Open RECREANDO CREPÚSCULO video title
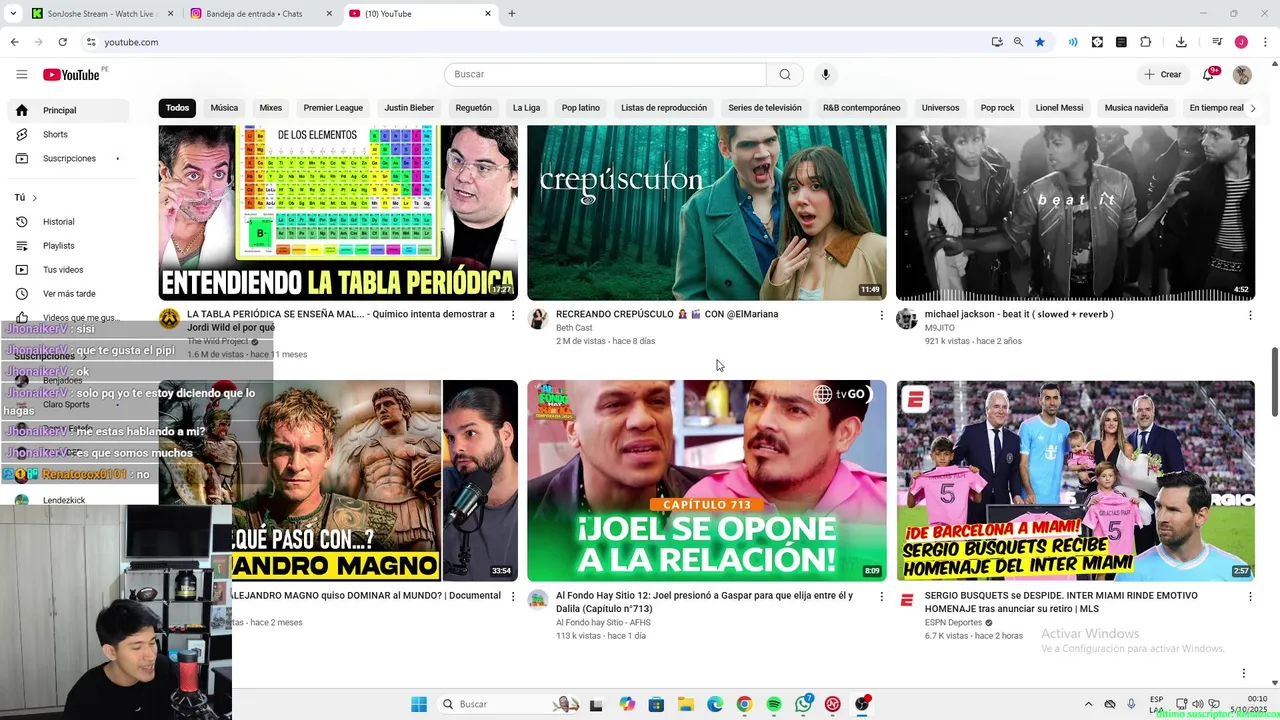1280x720 pixels. [667, 314]
